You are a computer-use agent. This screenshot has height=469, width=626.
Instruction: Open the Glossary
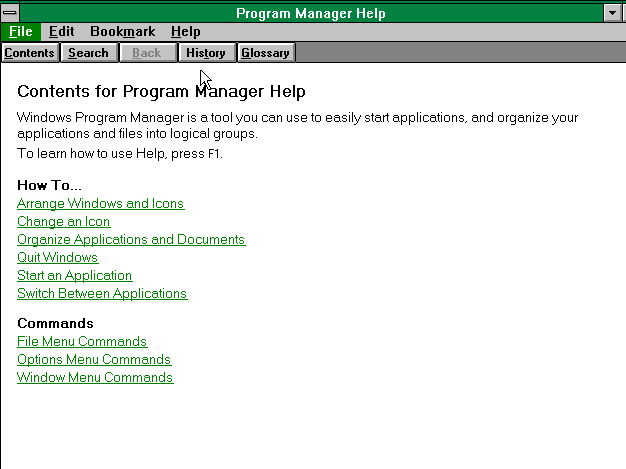(265, 53)
